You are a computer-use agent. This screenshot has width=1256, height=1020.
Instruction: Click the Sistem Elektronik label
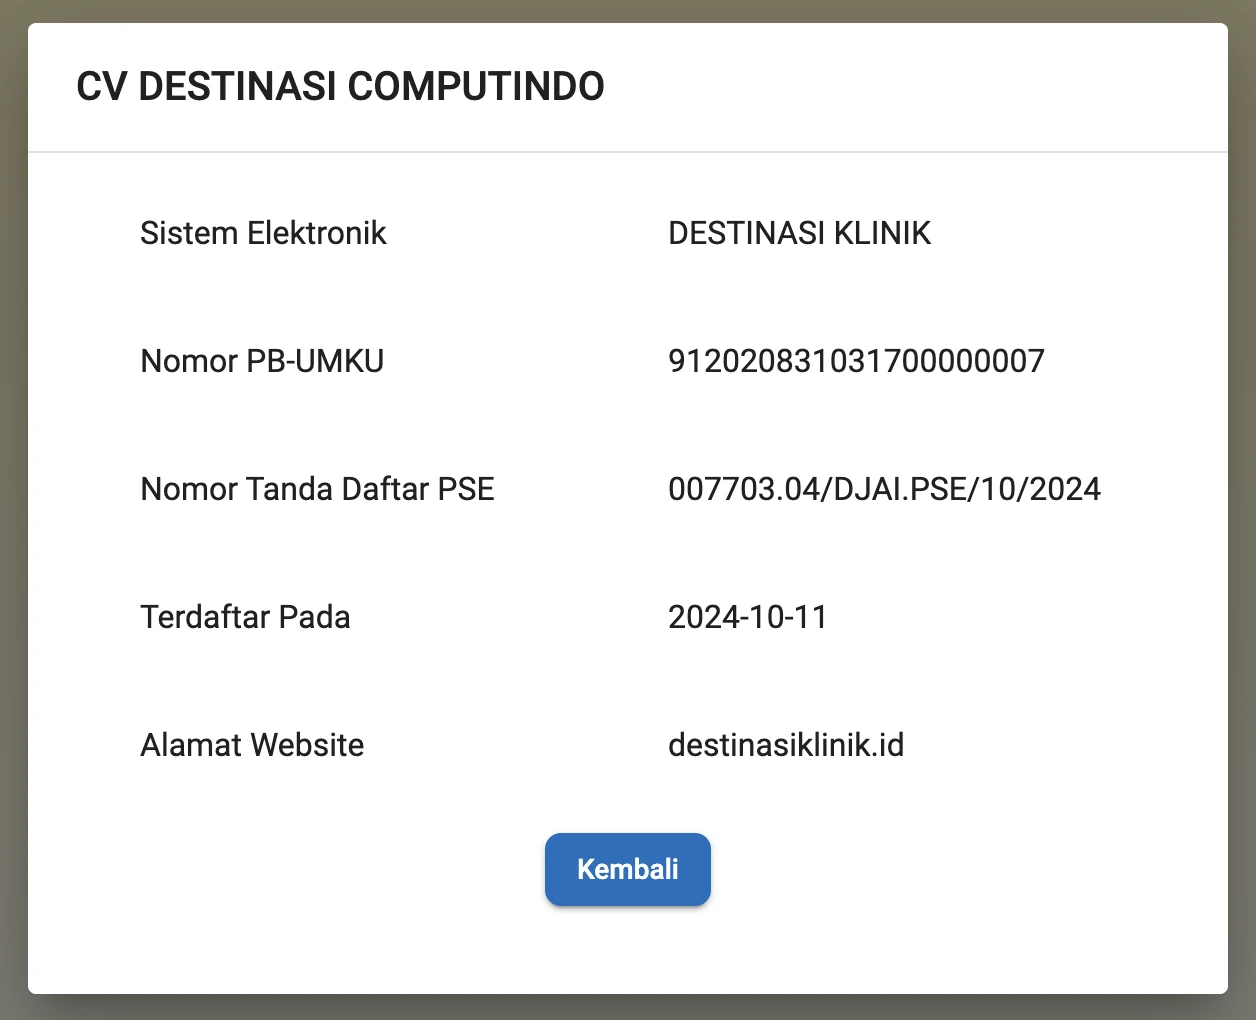(263, 233)
